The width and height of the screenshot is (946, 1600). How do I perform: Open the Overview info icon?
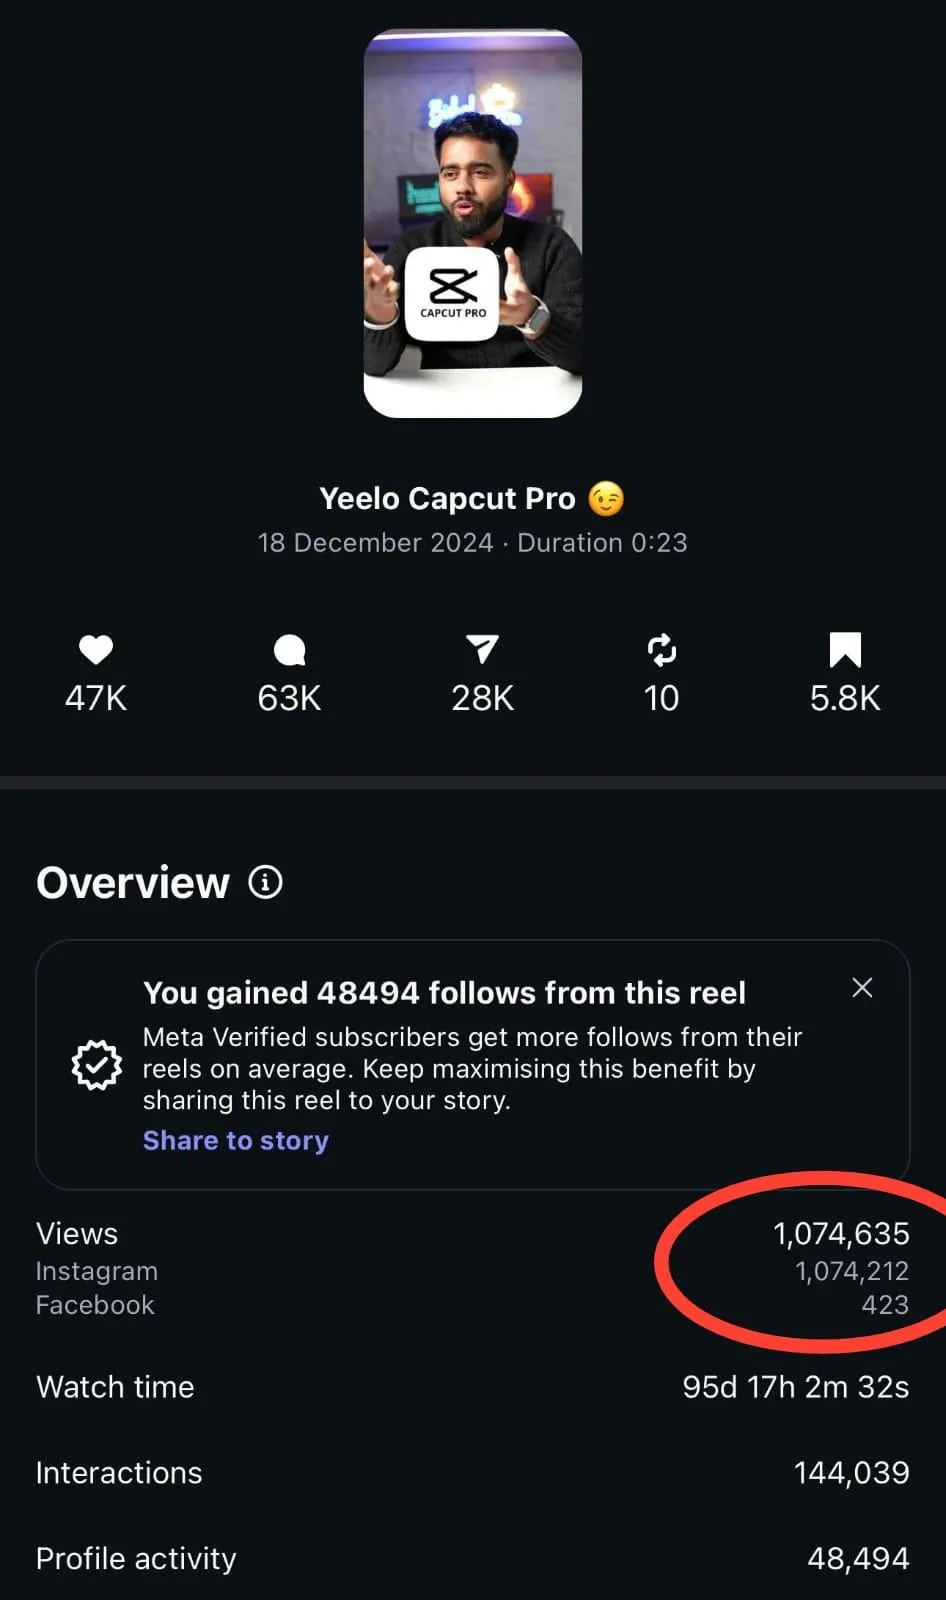[x=265, y=882]
